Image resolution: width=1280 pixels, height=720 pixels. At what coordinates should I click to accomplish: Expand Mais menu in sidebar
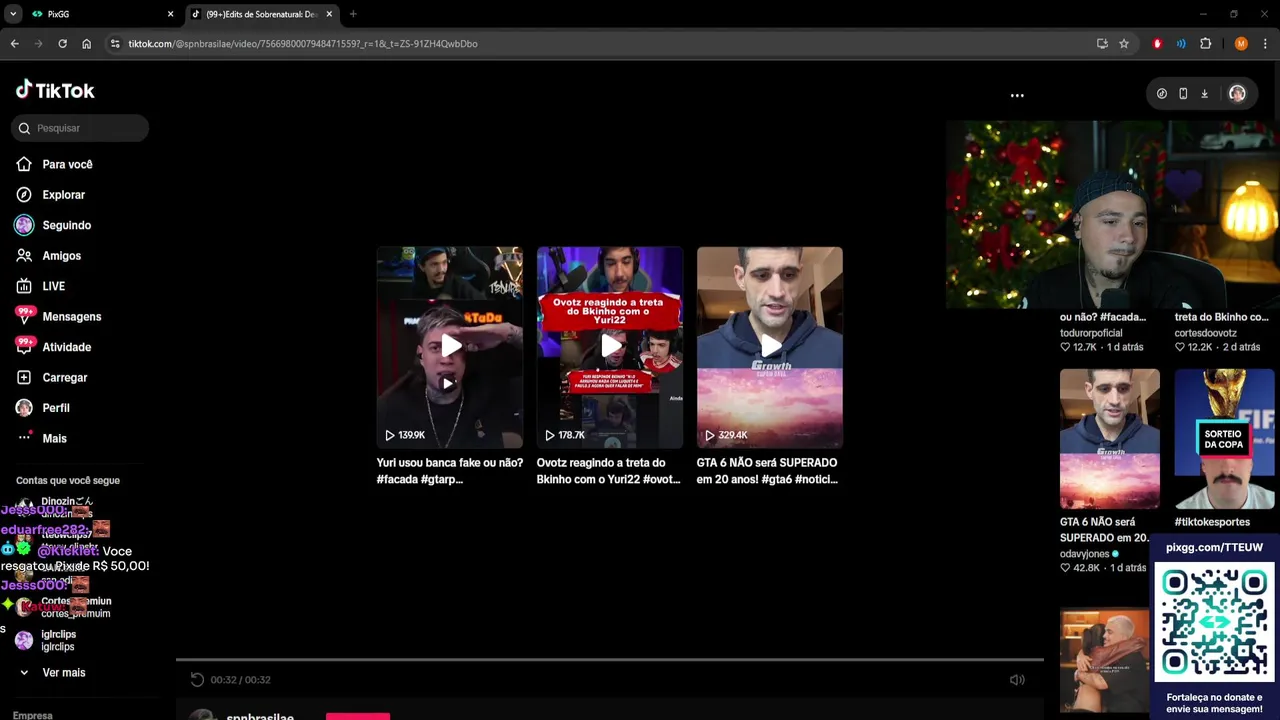[41, 439]
